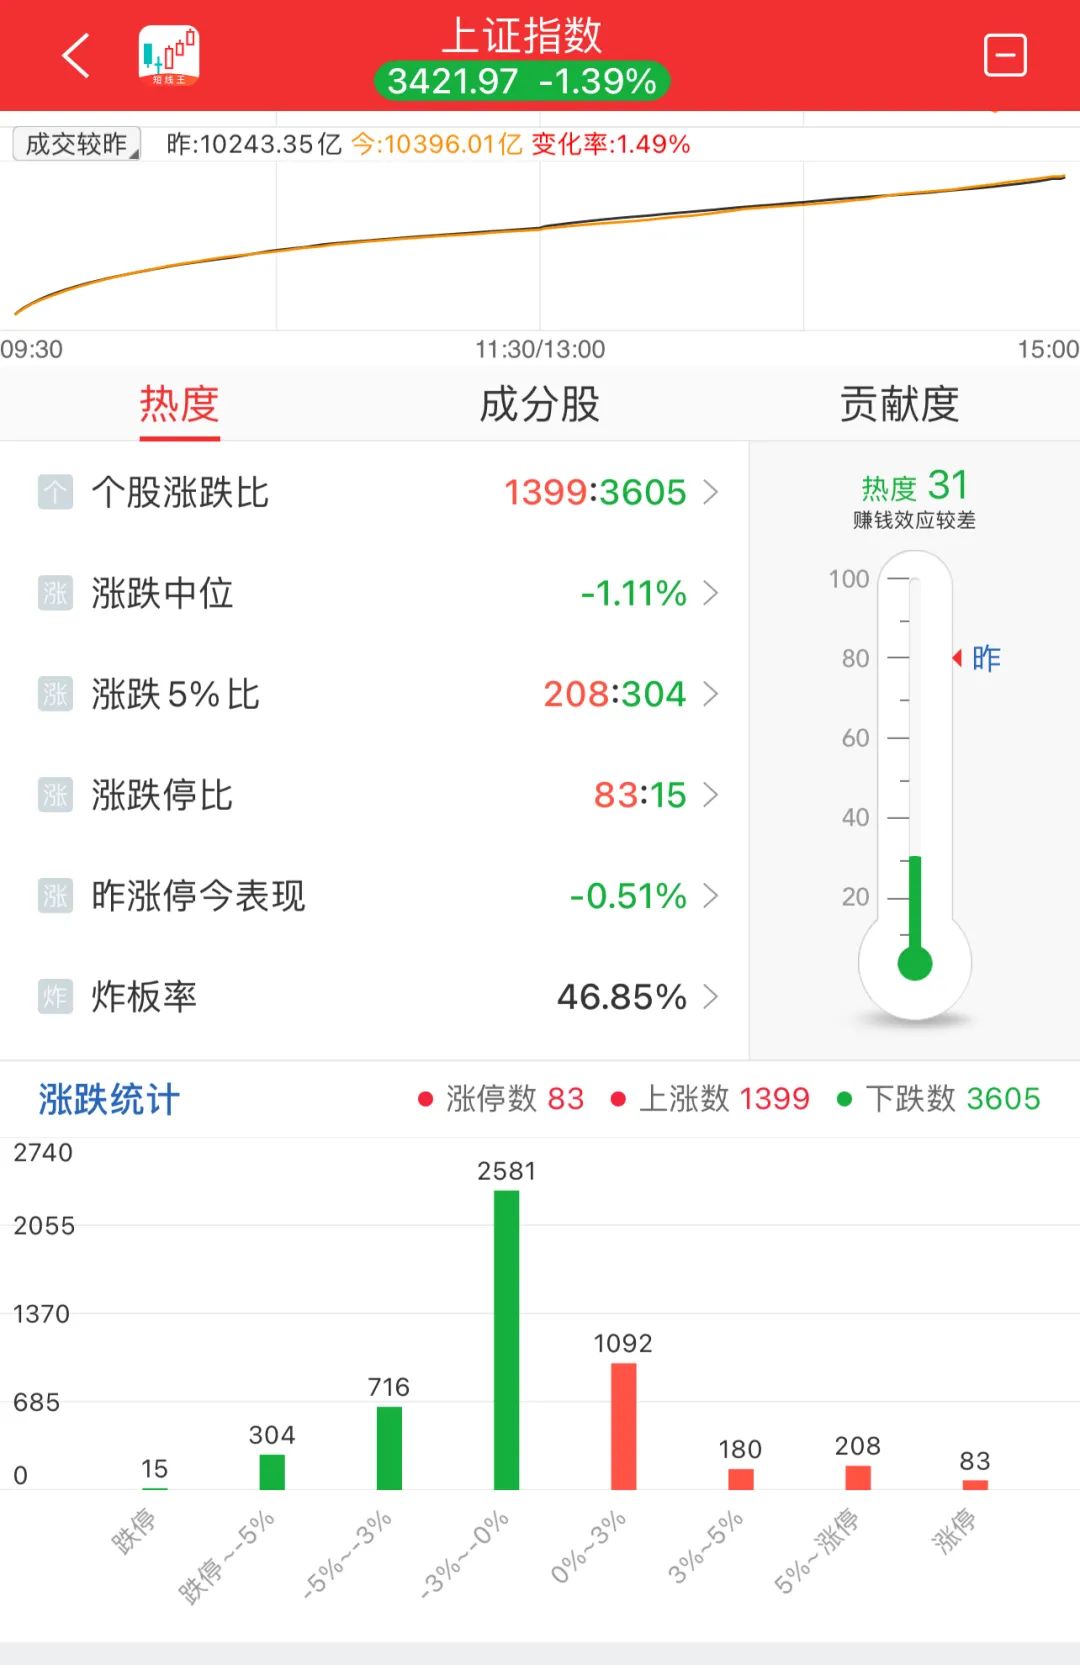Expand 涨跌5%比 row chevron
Viewport: 1080px width, 1665px height.
[x=711, y=694]
